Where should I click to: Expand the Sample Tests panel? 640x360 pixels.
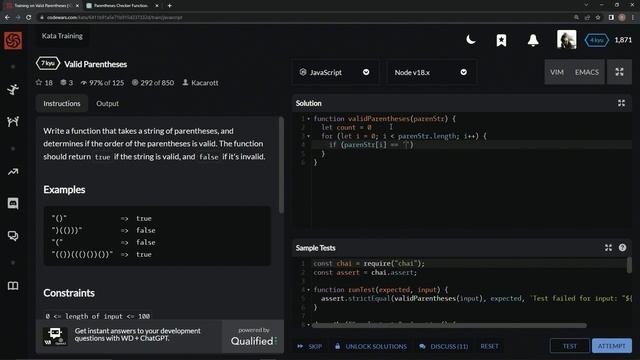(x=608, y=248)
